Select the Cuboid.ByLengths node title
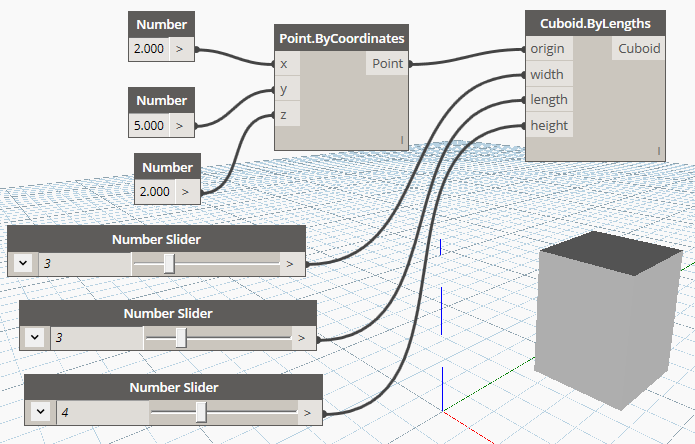695x444 pixels. click(595, 23)
